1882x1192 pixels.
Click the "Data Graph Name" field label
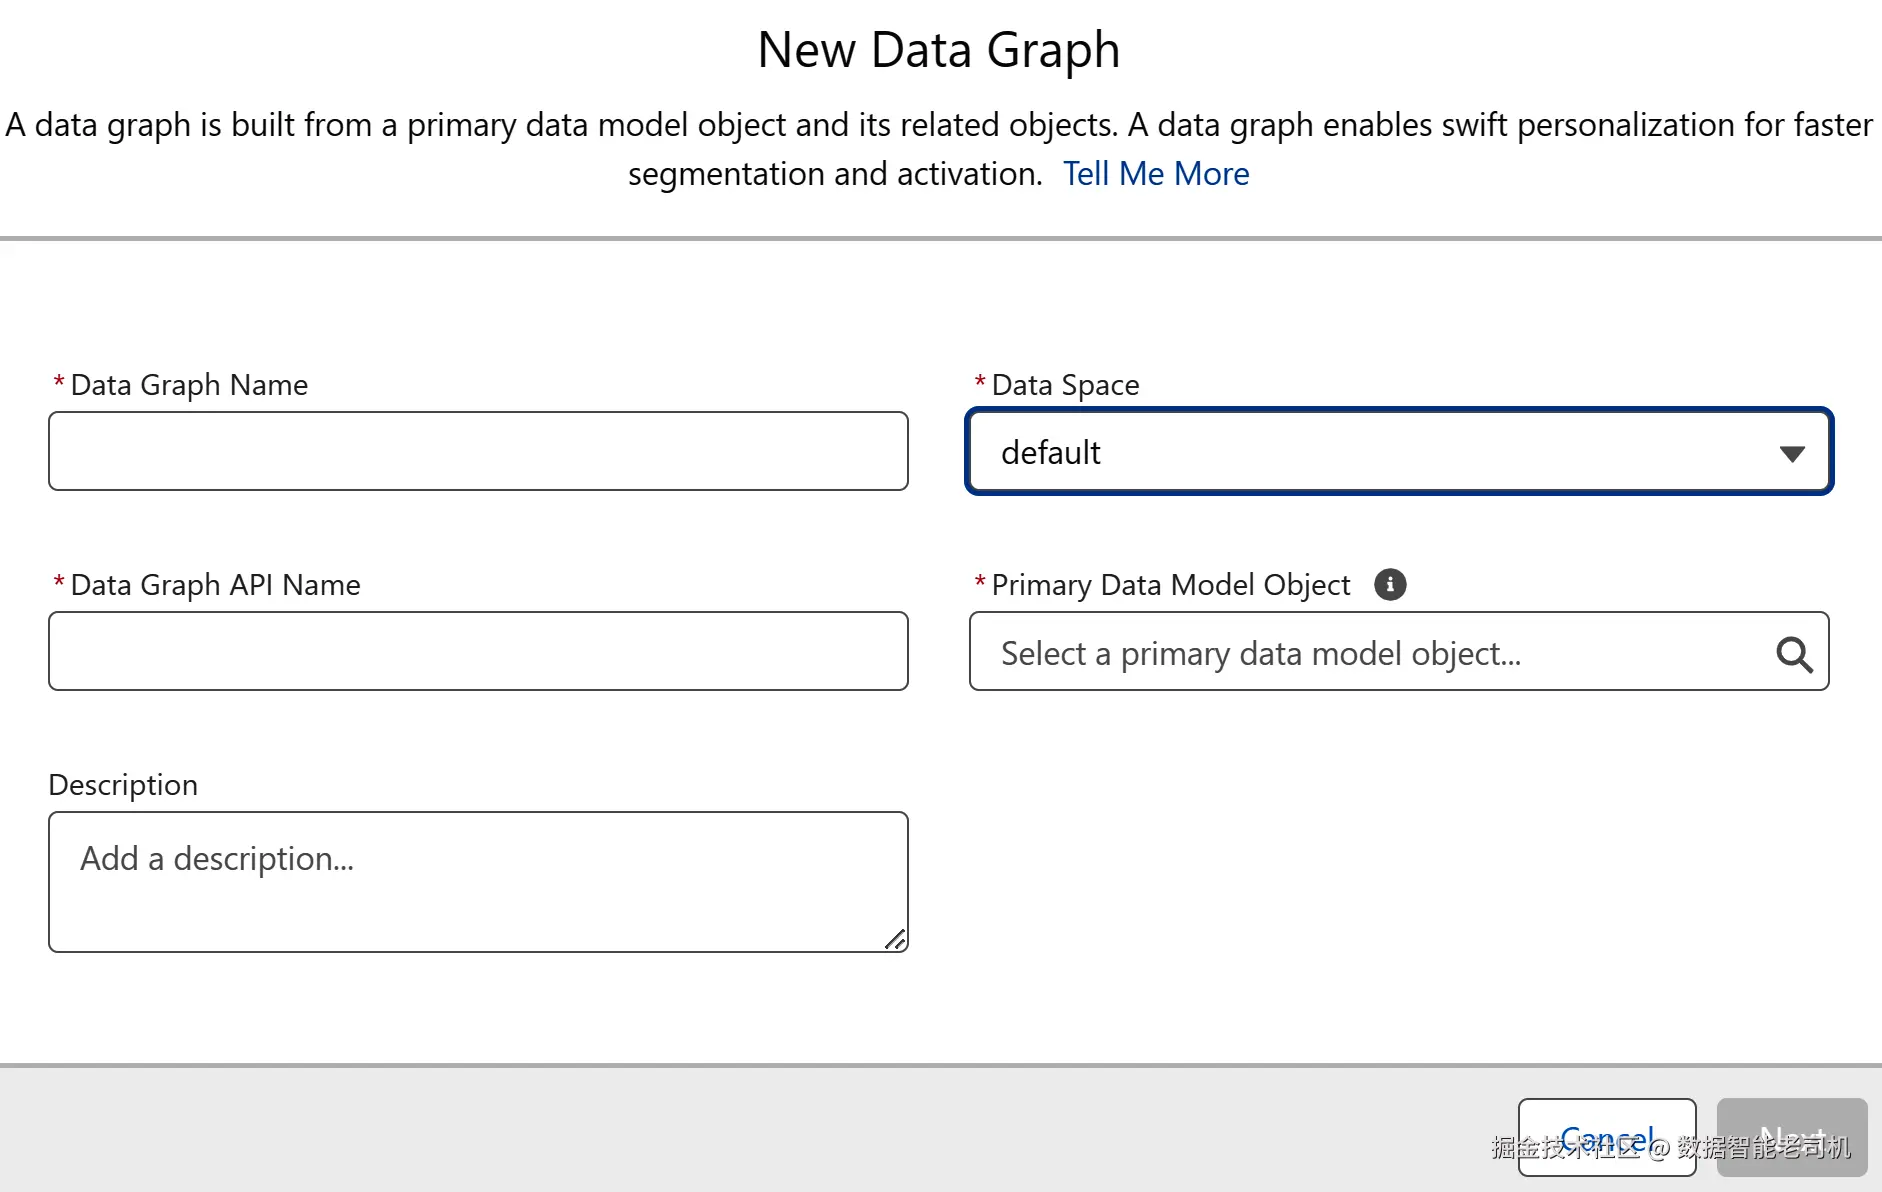[x=189, y=385]
